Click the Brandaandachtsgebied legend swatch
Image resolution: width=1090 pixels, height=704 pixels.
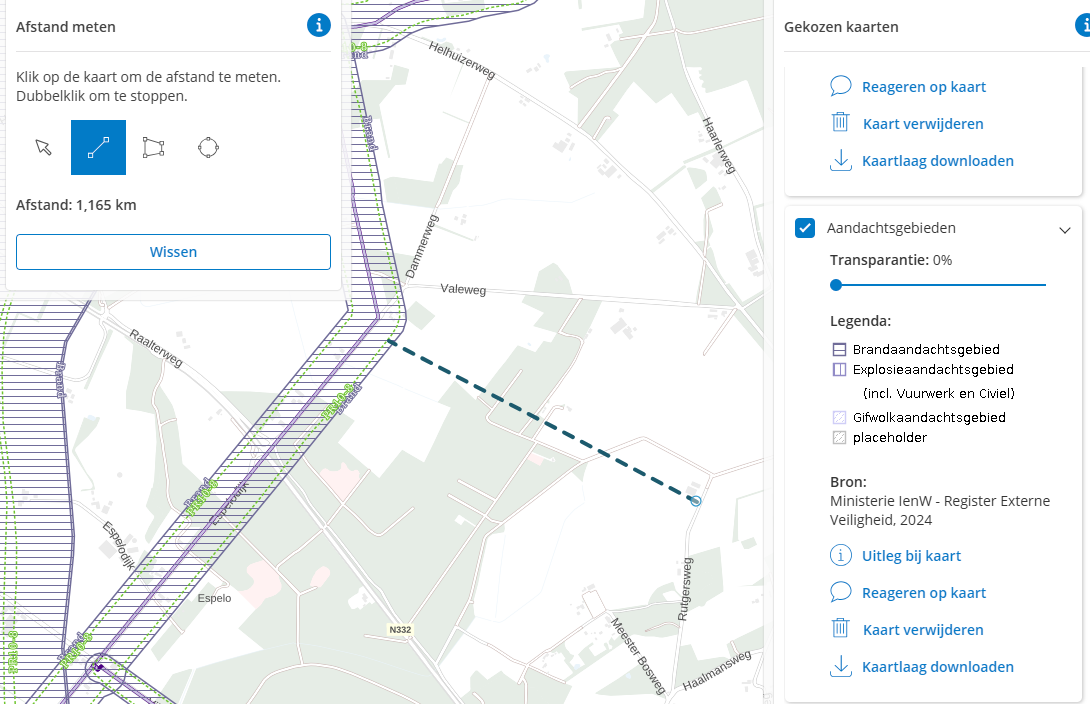839,350
